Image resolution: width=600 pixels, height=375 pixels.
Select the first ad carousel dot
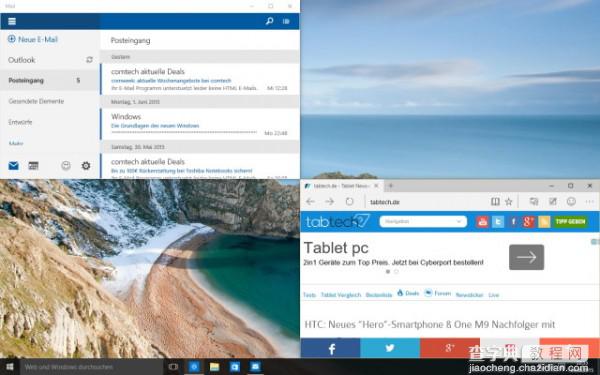pos(388,272)
